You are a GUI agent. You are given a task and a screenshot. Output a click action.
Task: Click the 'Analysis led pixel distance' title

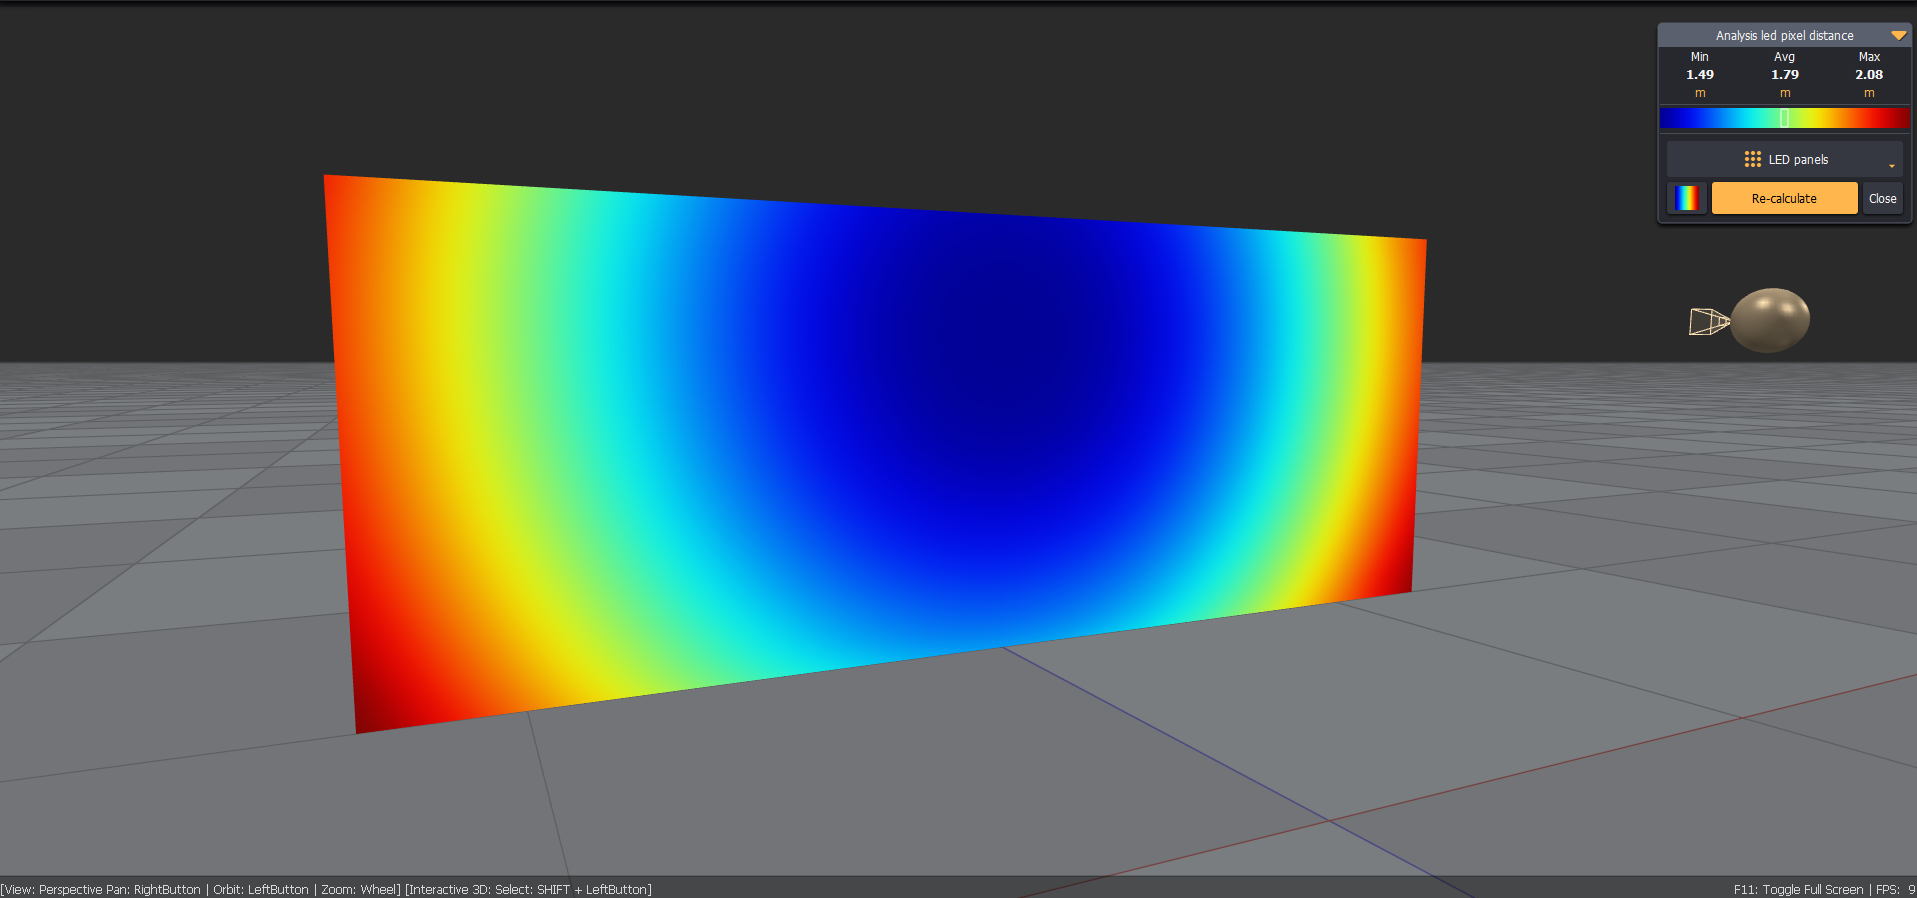point(1784,35)
